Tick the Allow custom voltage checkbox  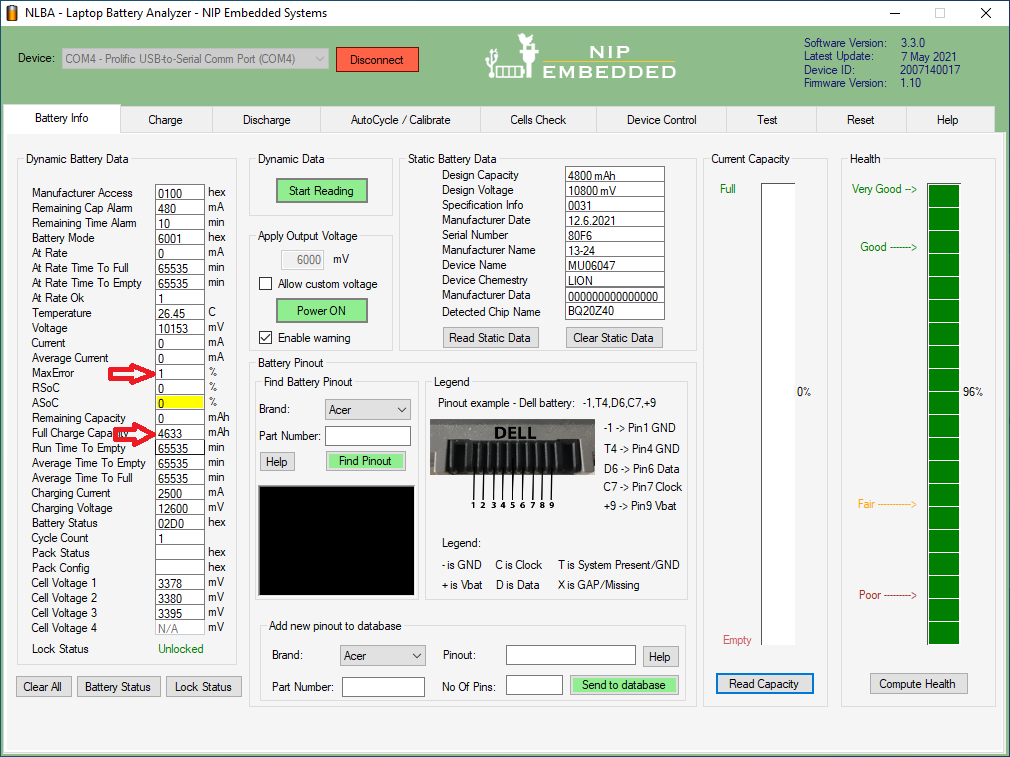coord(265,284)
